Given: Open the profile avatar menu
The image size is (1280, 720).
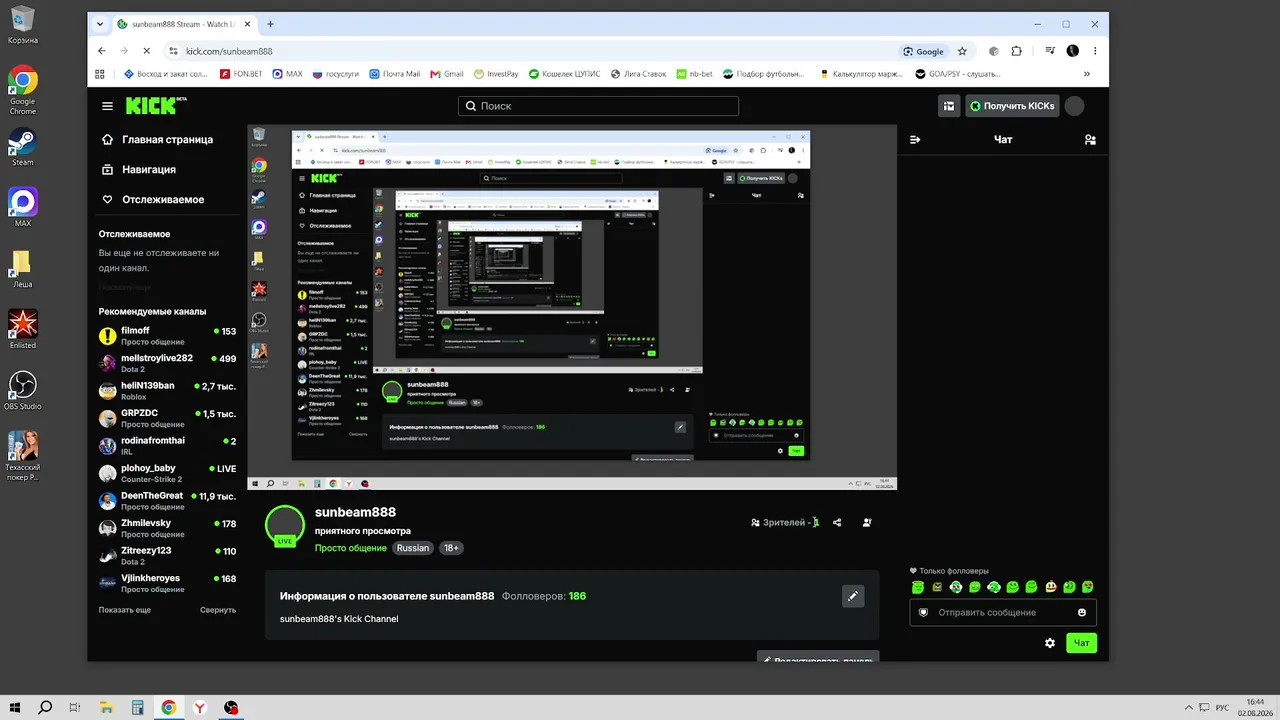Looking at the screenshot, I should (x=1074, y=106).
